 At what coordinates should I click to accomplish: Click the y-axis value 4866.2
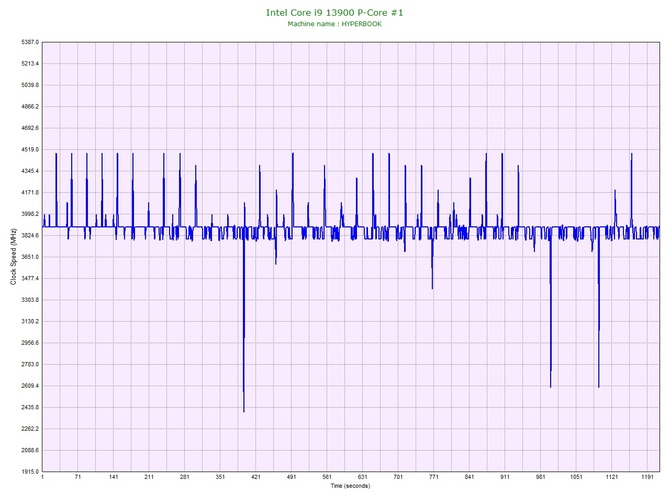(x=30, y=107)
